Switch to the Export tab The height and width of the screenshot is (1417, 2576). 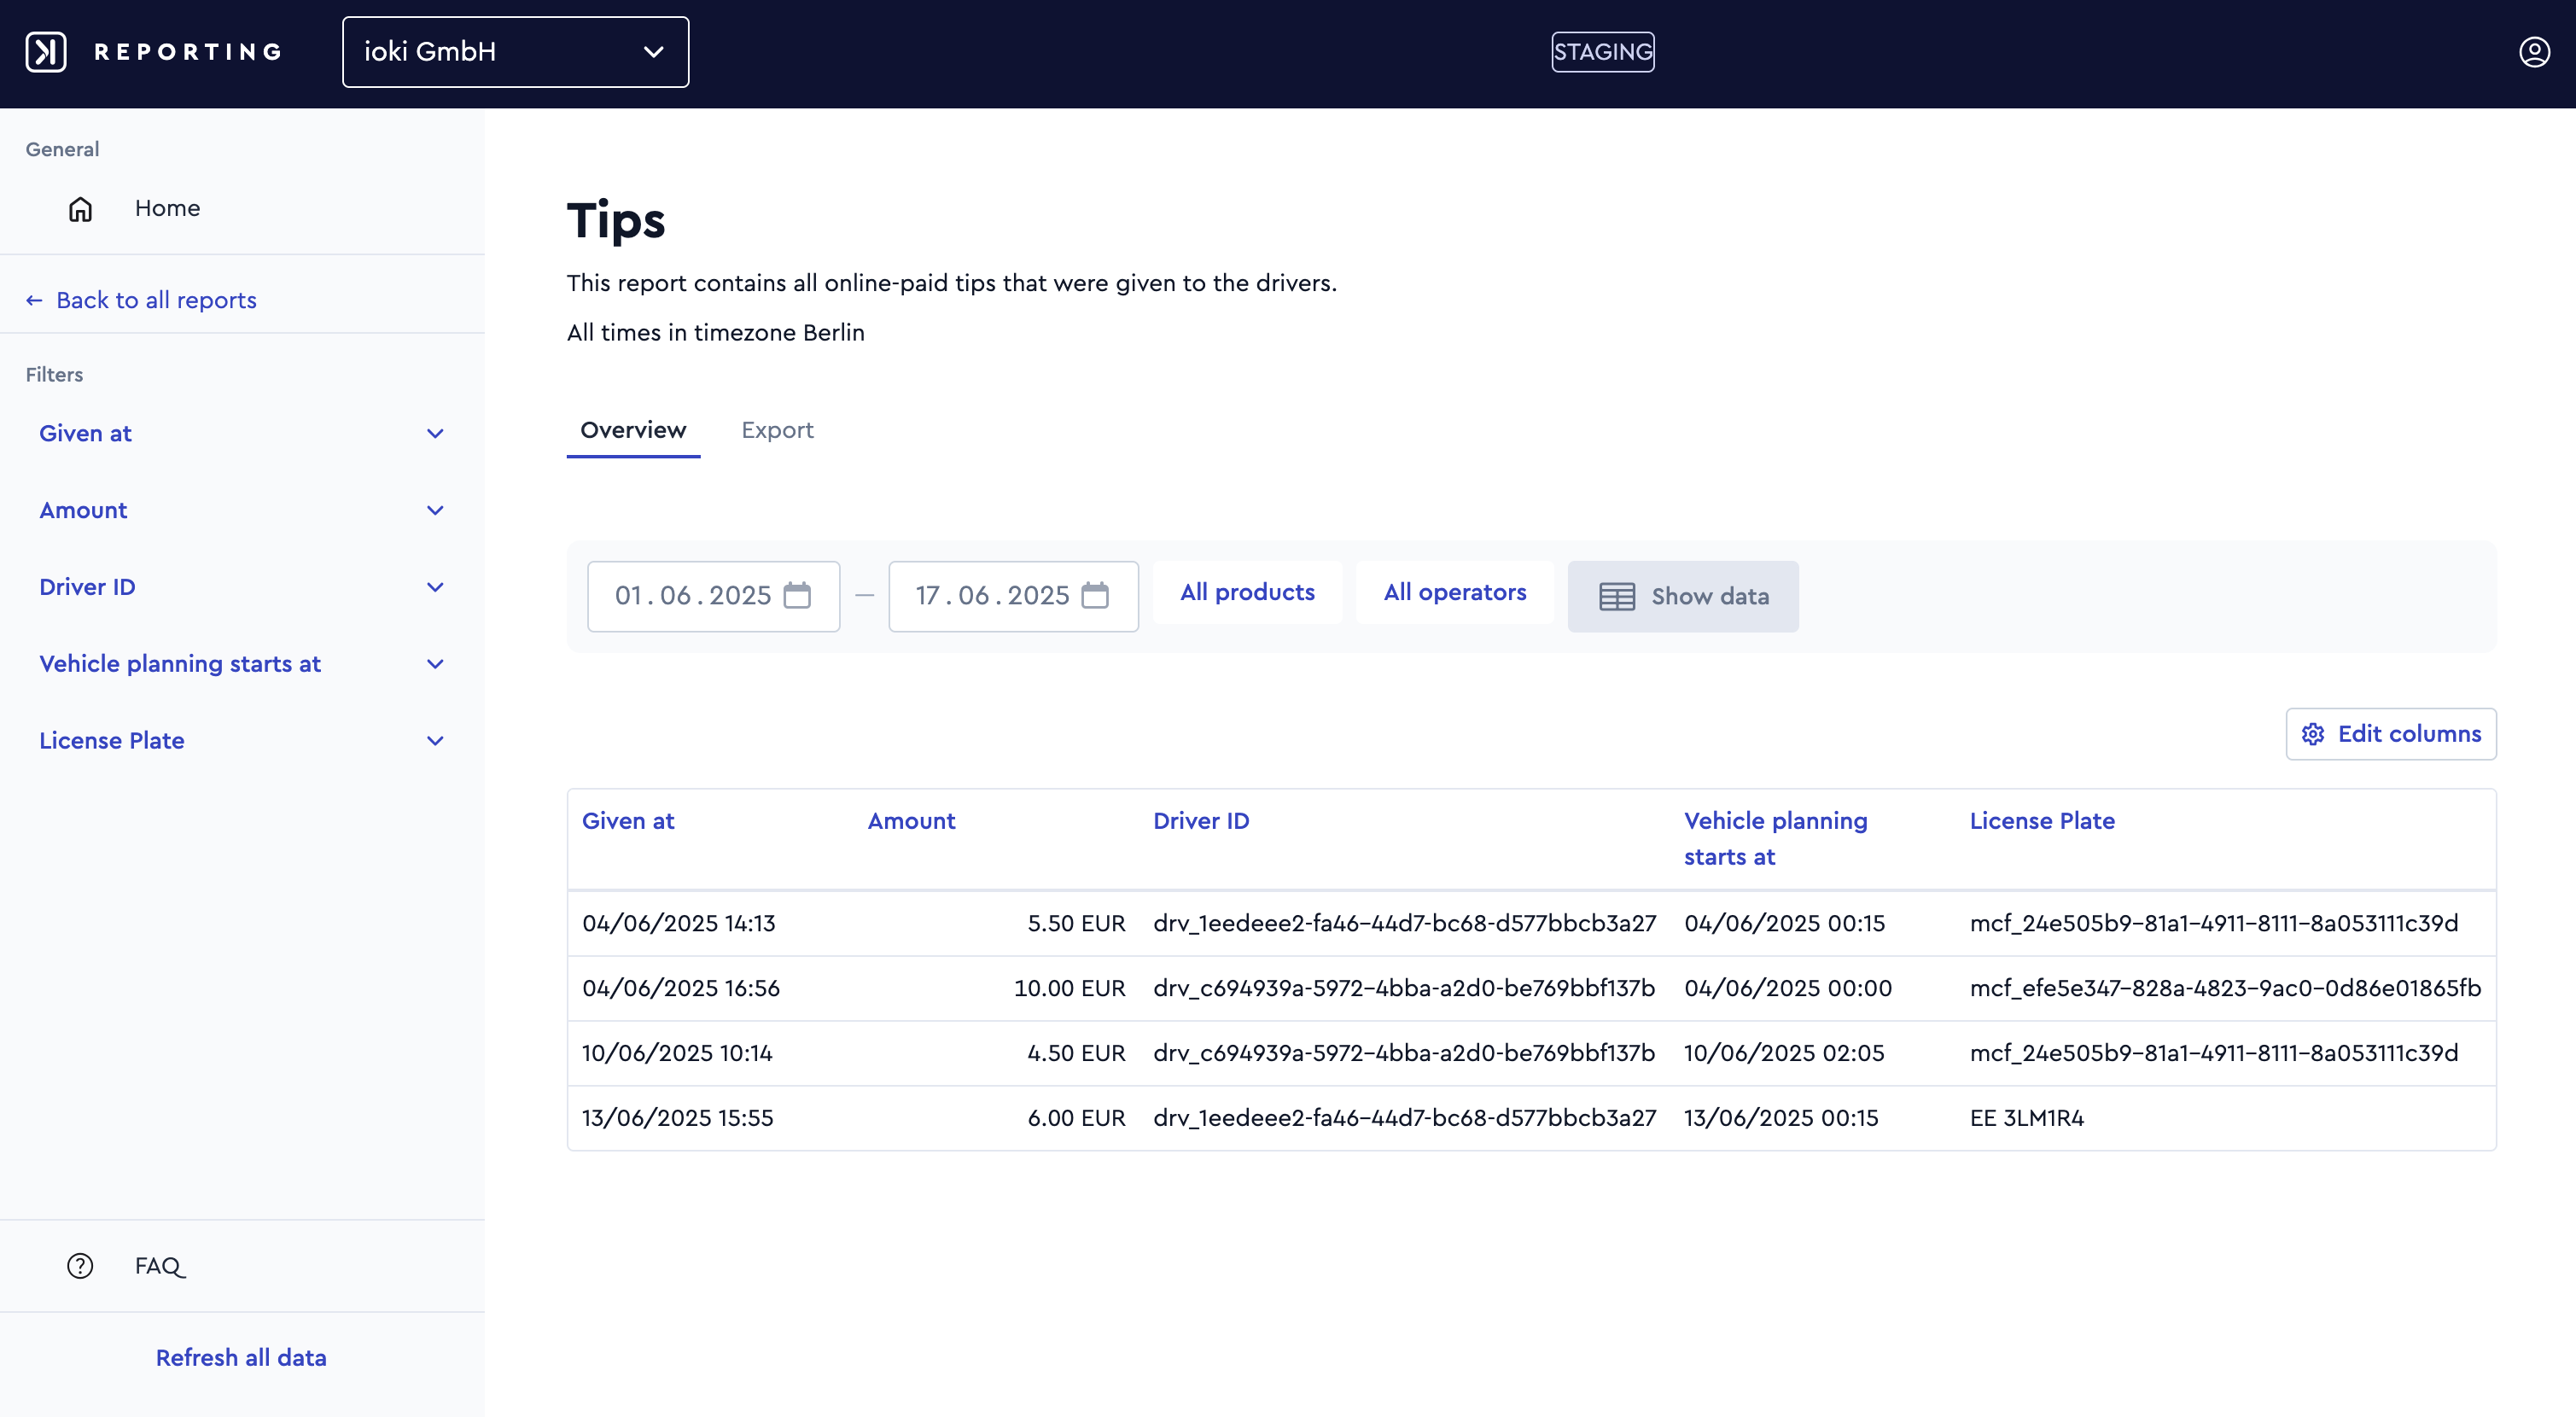(777, 430)
